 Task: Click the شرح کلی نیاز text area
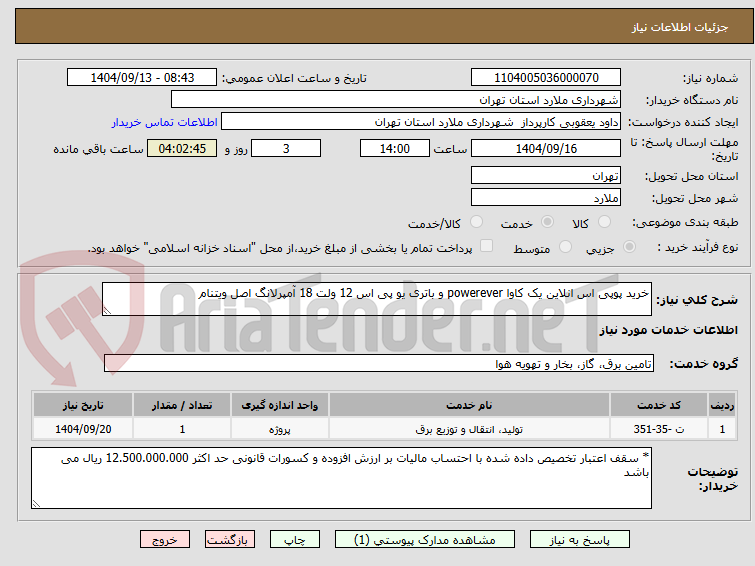click(x=377, y=299)
